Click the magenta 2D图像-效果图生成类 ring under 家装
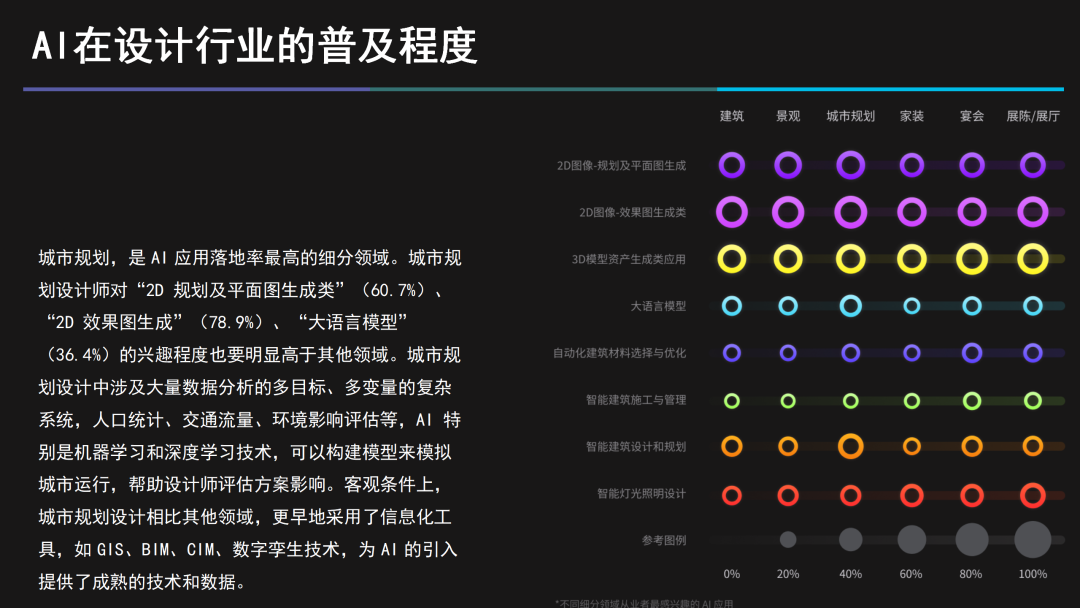The width and height of the screenshot is (1080, 608). point(911,212)
